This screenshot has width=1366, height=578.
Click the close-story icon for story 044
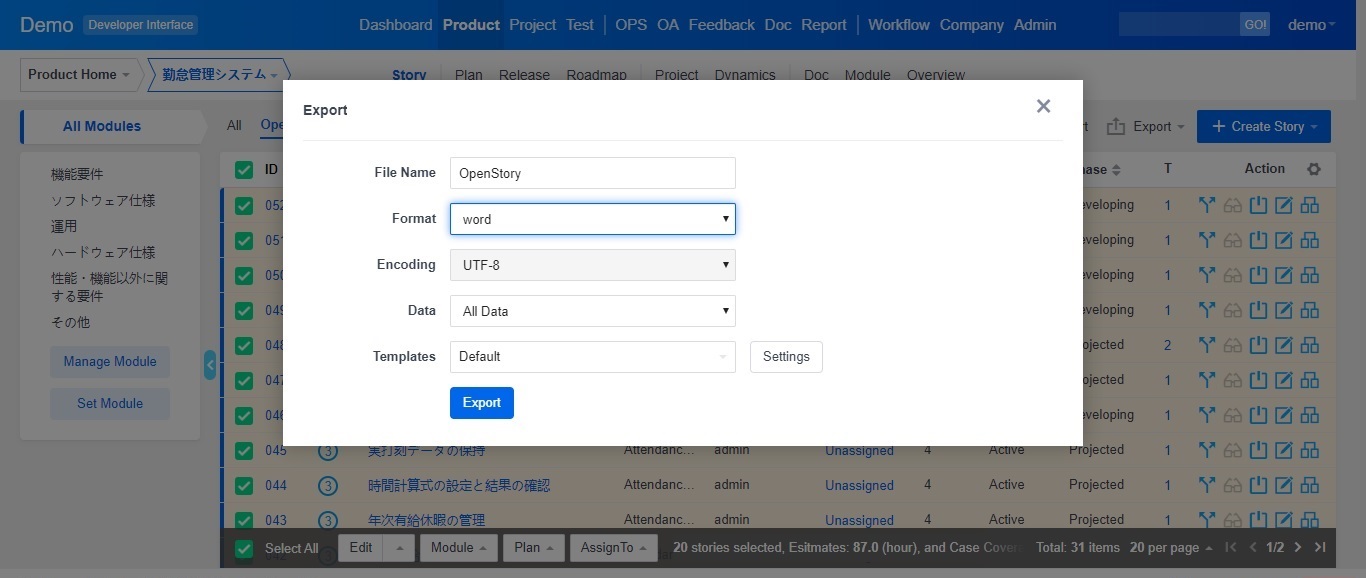point(1258,485)
